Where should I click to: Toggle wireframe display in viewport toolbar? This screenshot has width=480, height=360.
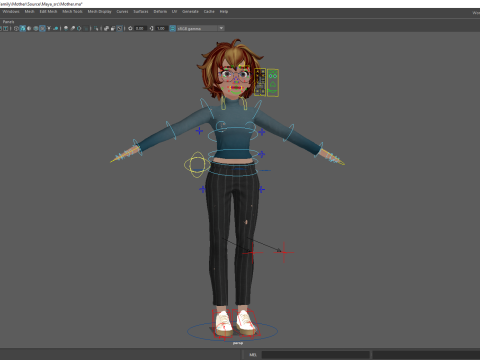(x=16, y=28)
